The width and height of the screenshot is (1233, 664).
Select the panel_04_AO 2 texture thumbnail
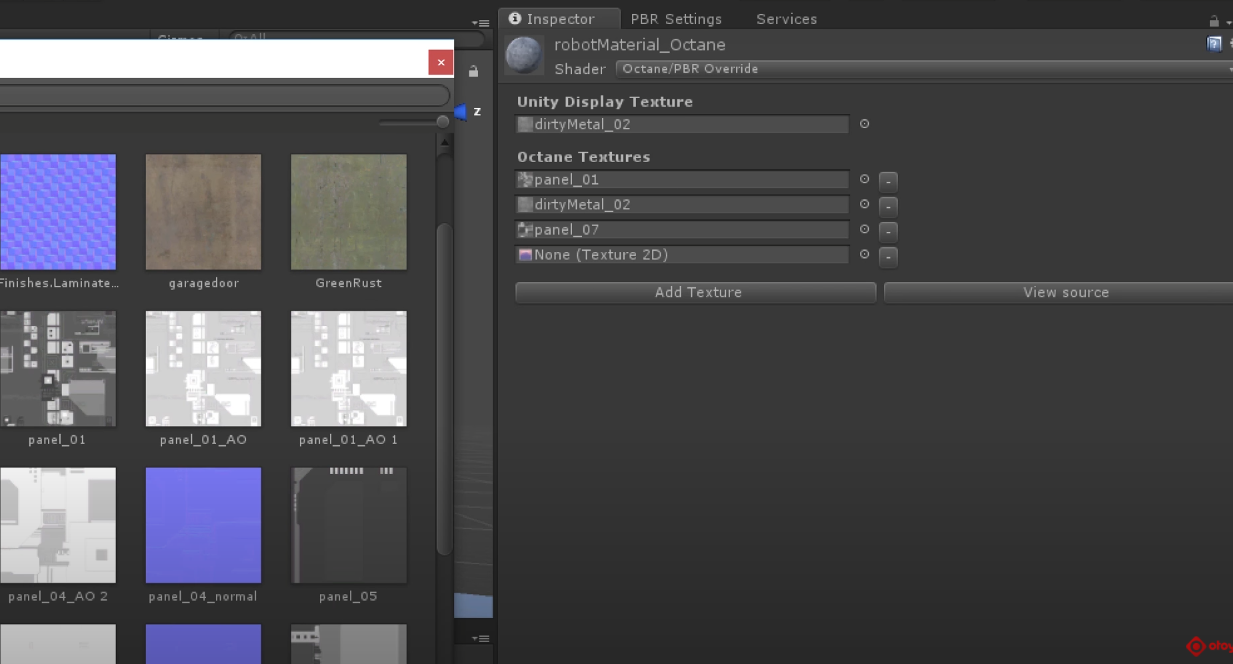[x=58, y=526]
